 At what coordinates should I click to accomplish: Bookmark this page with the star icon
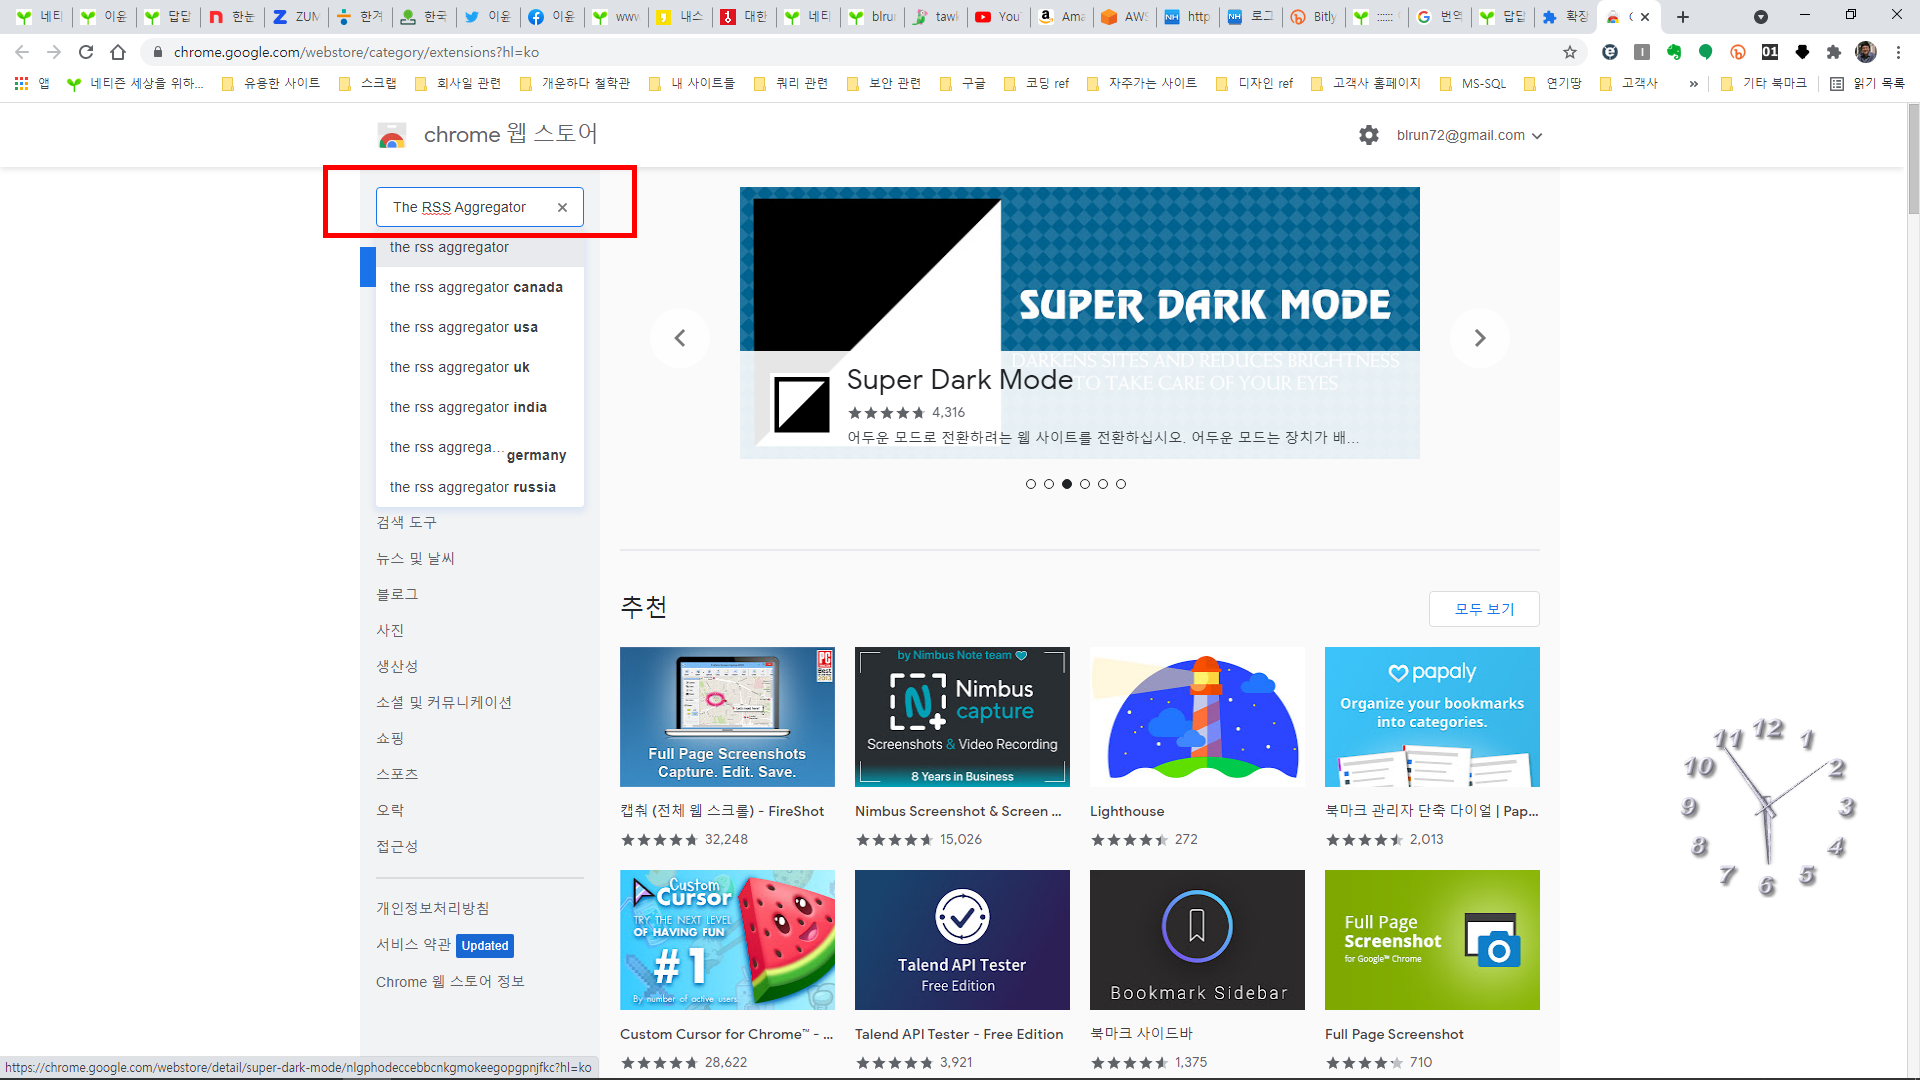point(1570,52)
